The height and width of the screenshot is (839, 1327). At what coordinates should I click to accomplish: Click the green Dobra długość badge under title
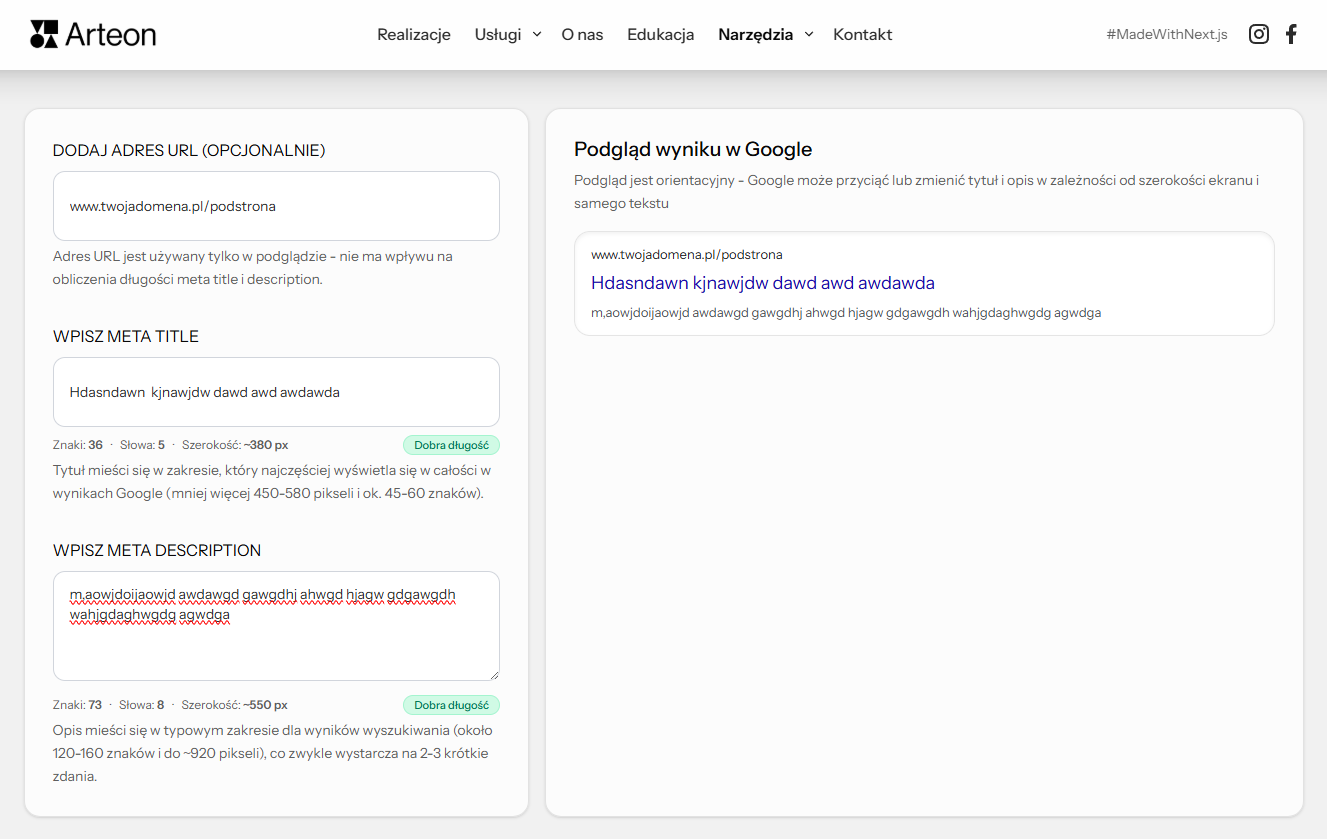[451, 444]
